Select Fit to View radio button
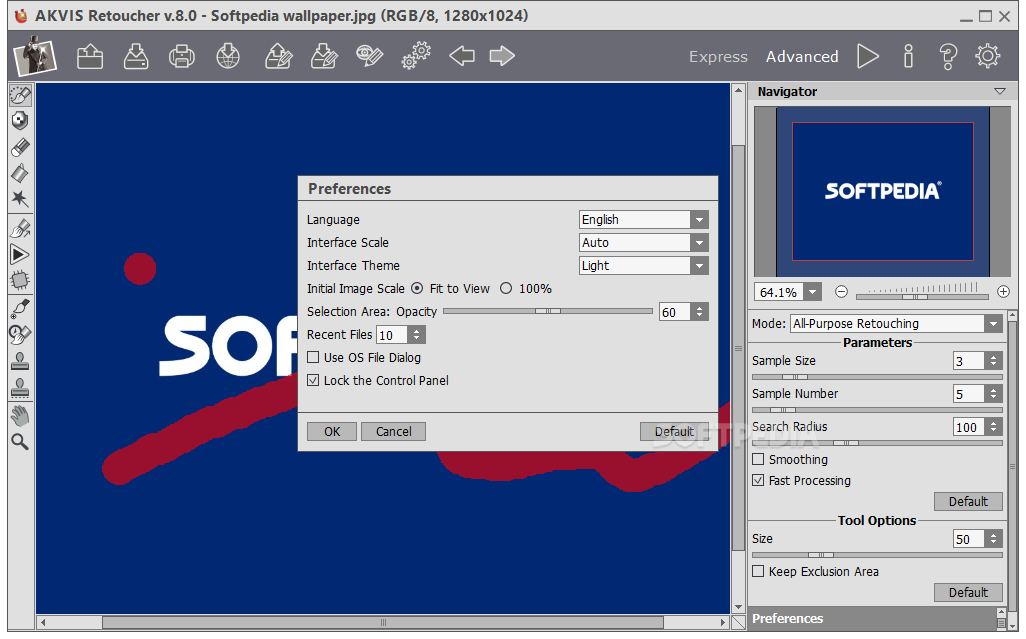The width and height of the screenshot is (1026, 639). coord(417,288)
